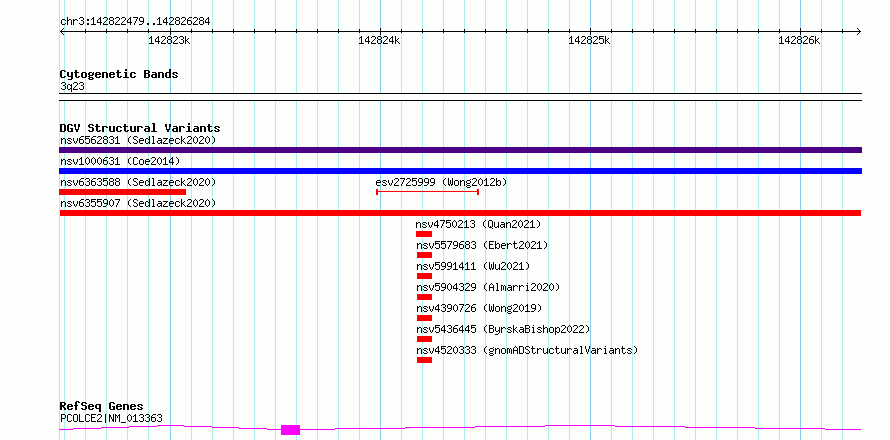Open variant nsv4750213 (Quan2021) label
Screen dimensions: 890x440
click(x=478, y=224)
